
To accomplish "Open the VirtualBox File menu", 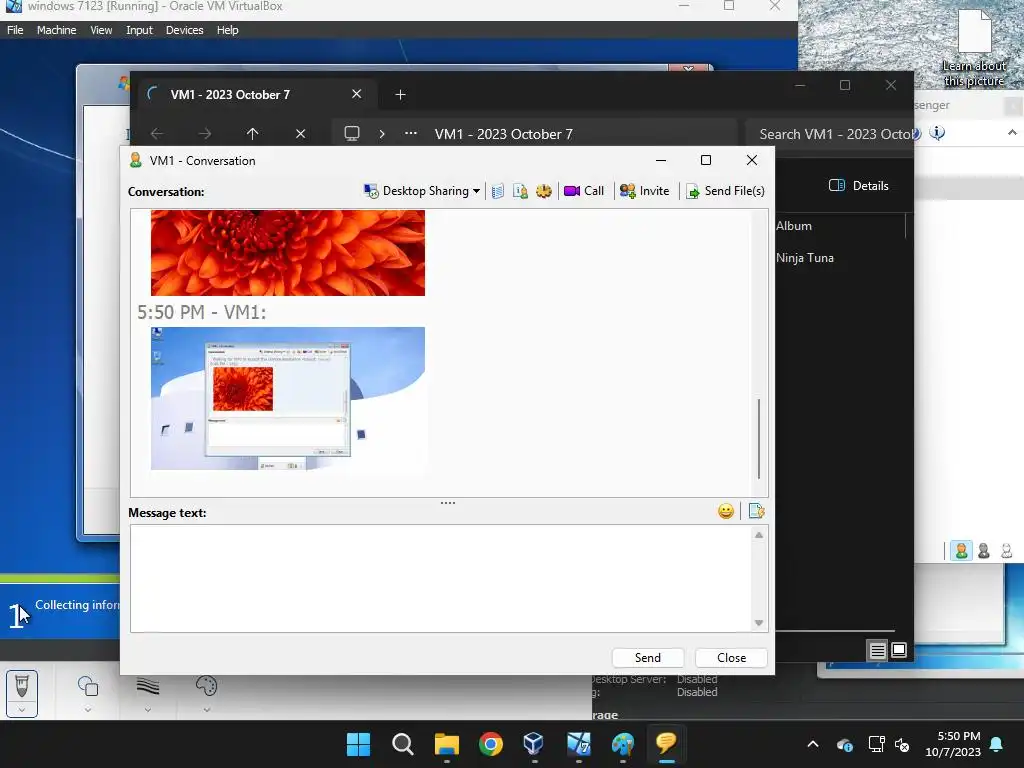I will coord(15,30).
